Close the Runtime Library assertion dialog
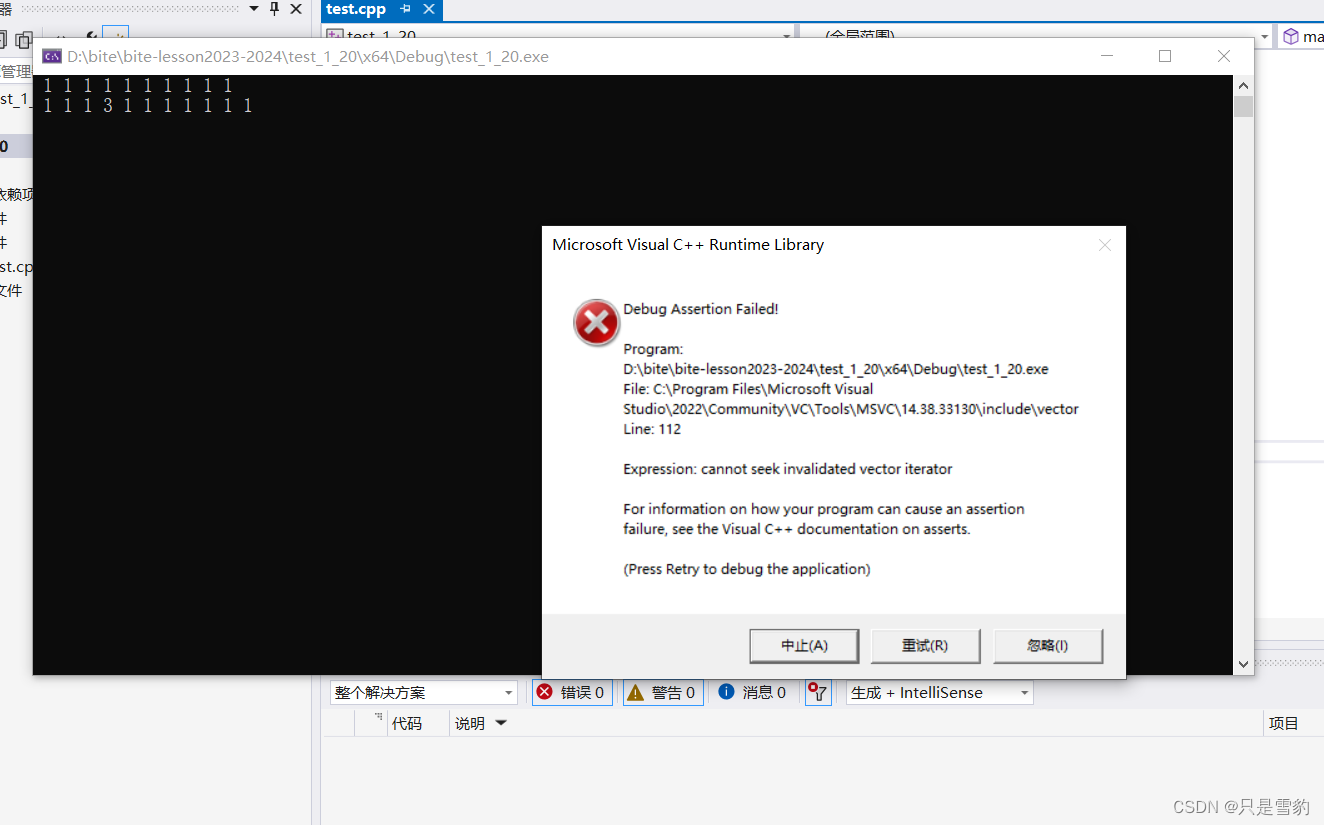Image resolution: width=1324 pixels, height=825 pixels. (x=1104, y=245)
